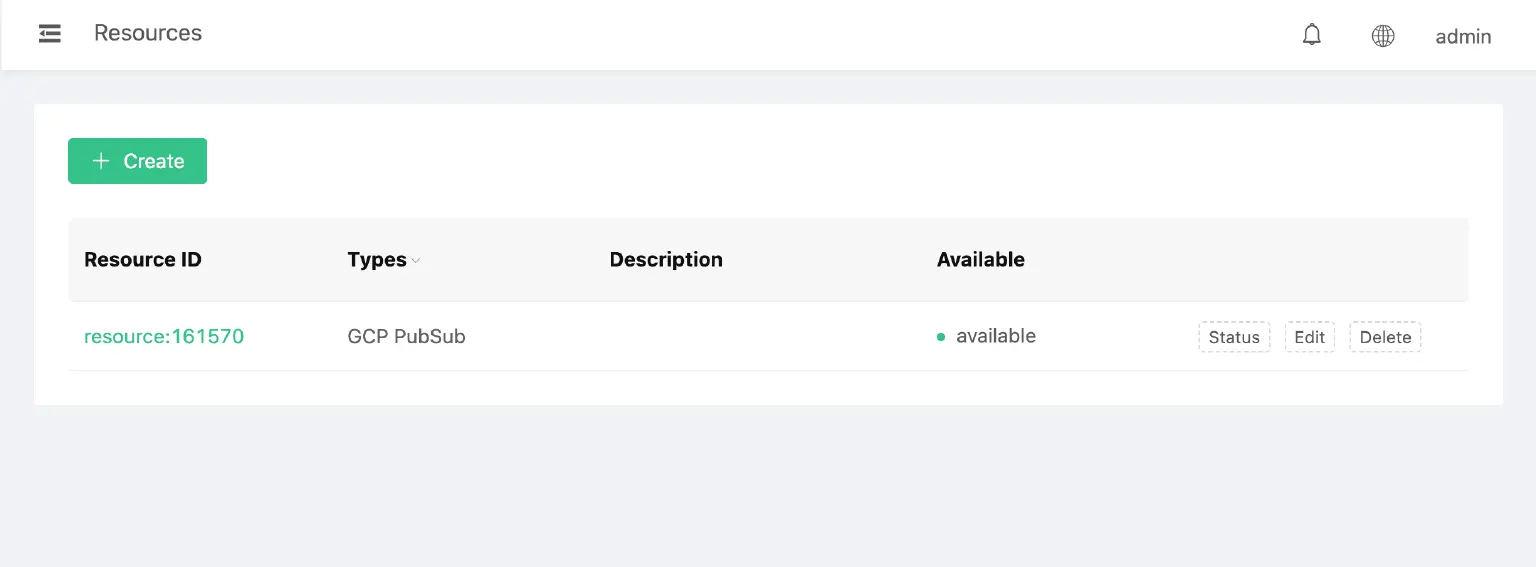Click the Description column header

point(666,260)
